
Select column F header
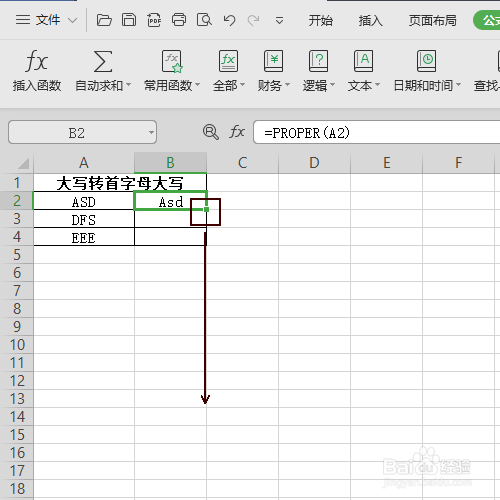(458, 163)
